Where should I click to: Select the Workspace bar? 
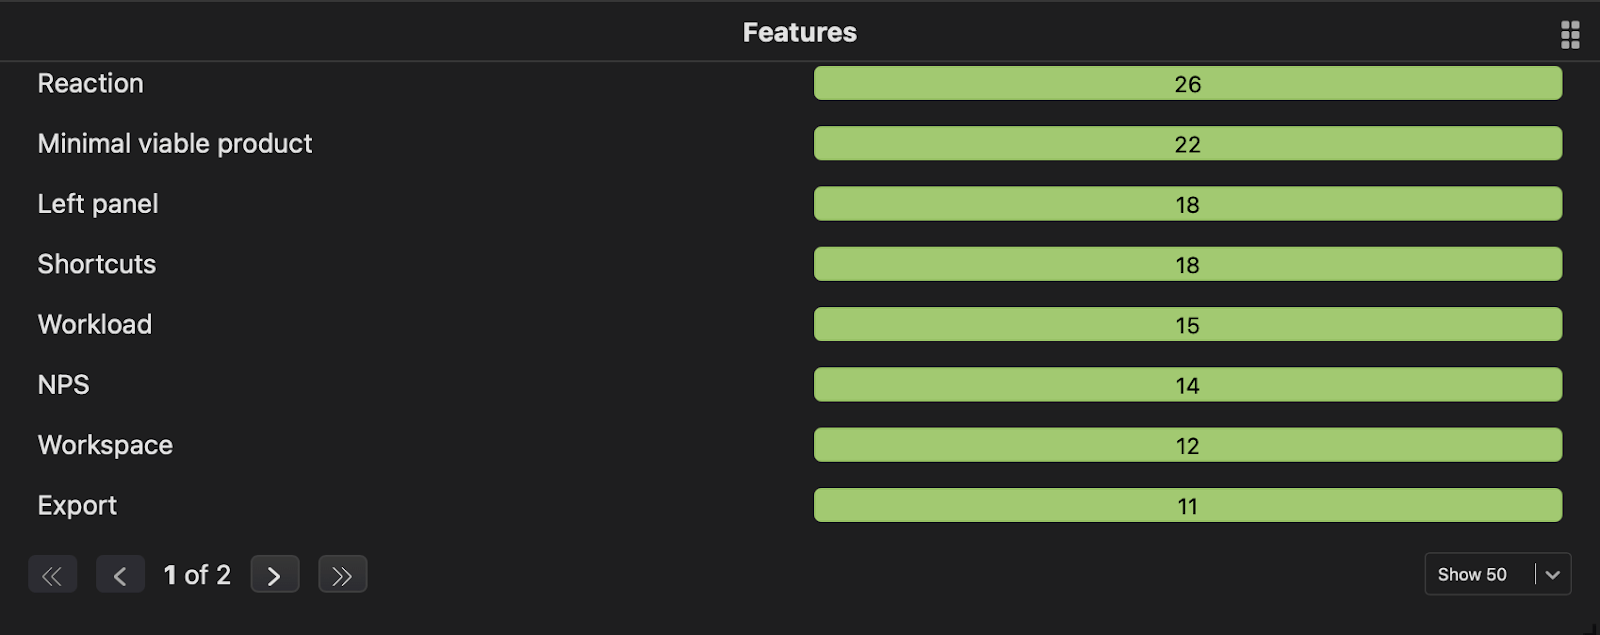tap(1187, 444)
